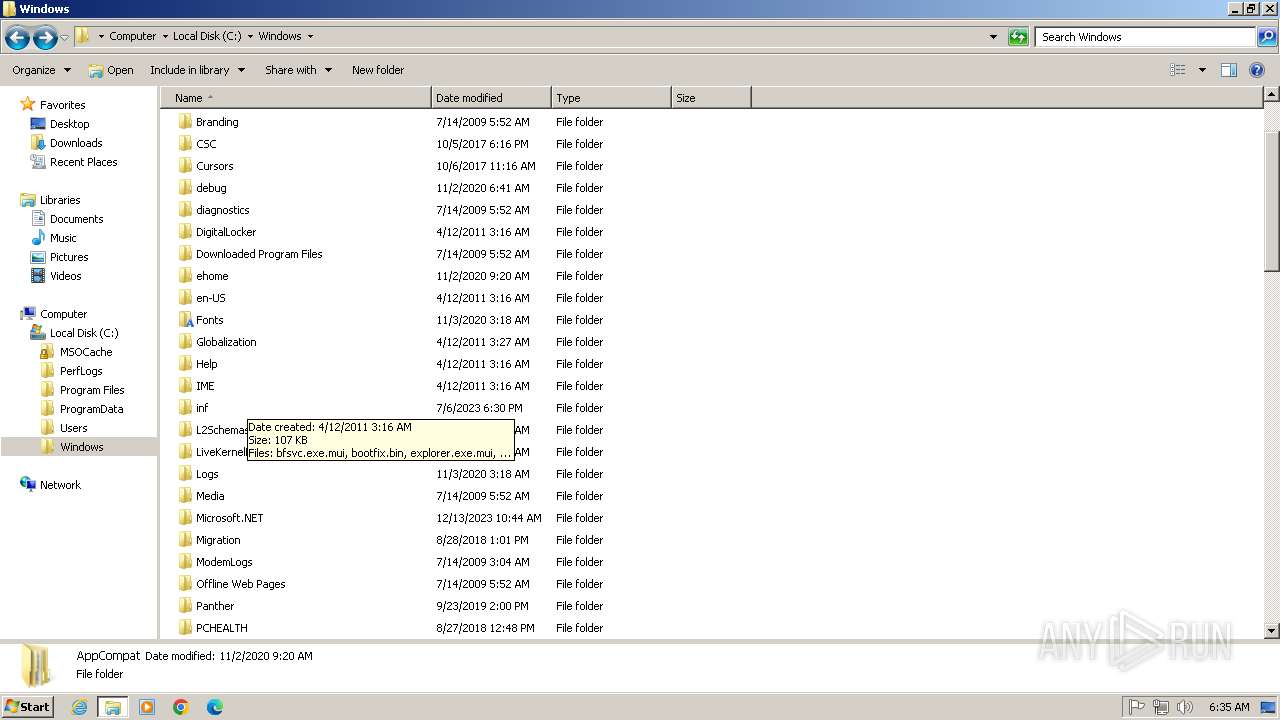The width and height of the screenshot is (1280, 720).
Task: Expand the Computer breadcrumb dropdown arrow
Action: click(x=165, y=37)
